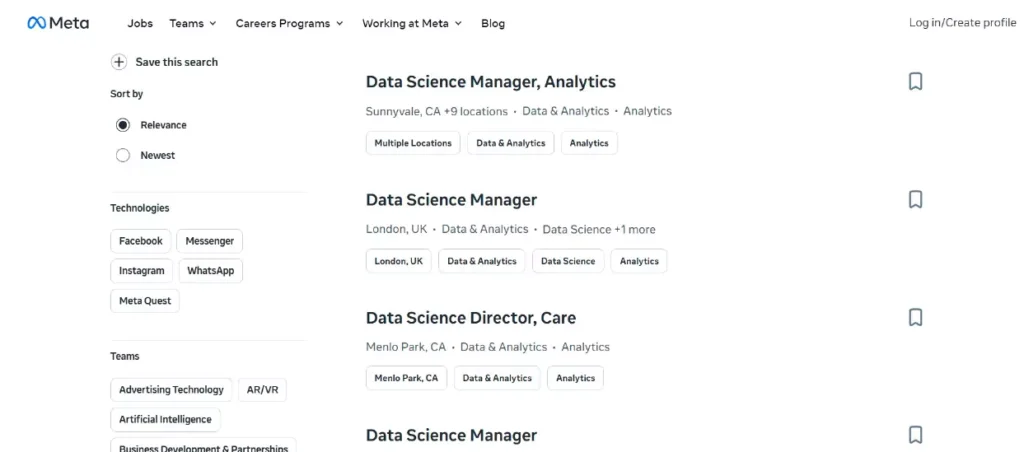
Task: Bookmark the Data Science Director, Care job
Action: (x=916, y=317)
